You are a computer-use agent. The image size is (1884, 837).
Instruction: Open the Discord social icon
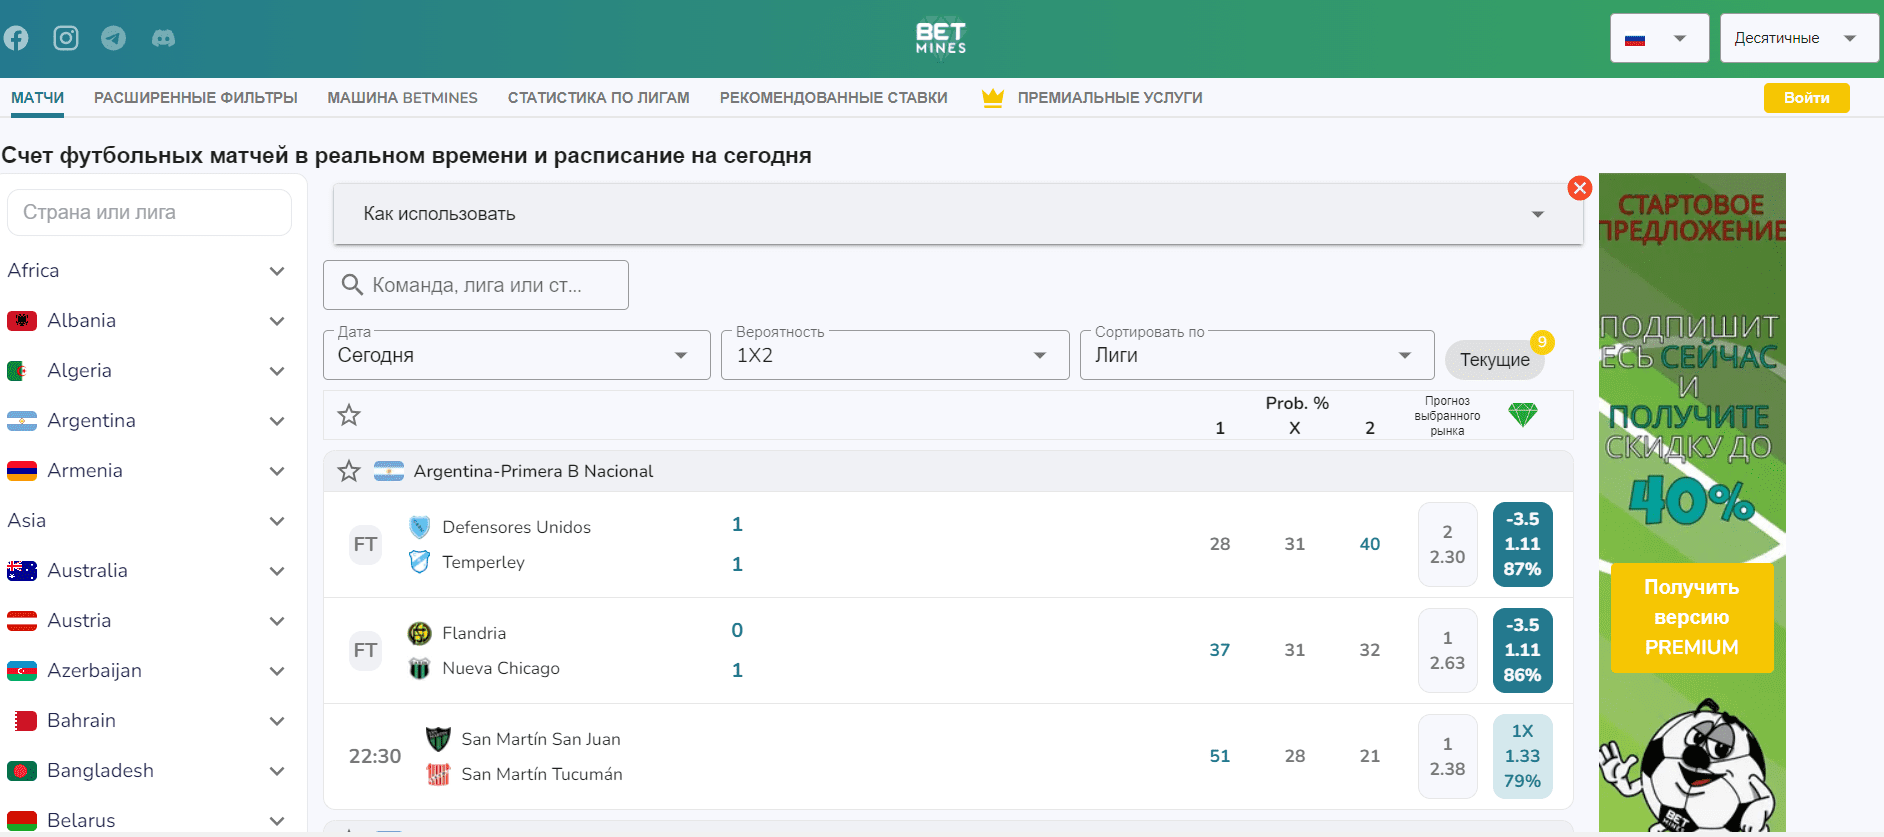163,38
